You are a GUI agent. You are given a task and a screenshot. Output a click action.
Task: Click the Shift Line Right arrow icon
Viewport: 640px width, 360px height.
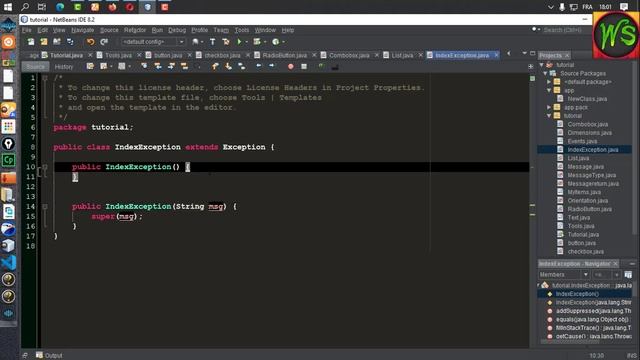(x=272, y=66)
